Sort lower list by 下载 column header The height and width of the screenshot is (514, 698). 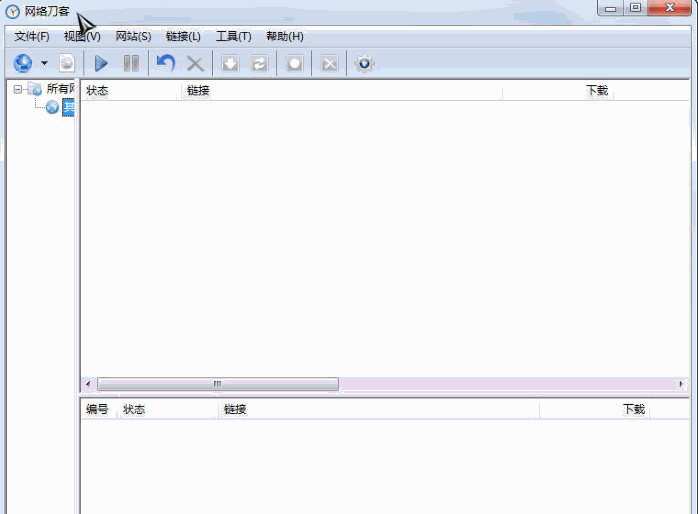point(595,409)
